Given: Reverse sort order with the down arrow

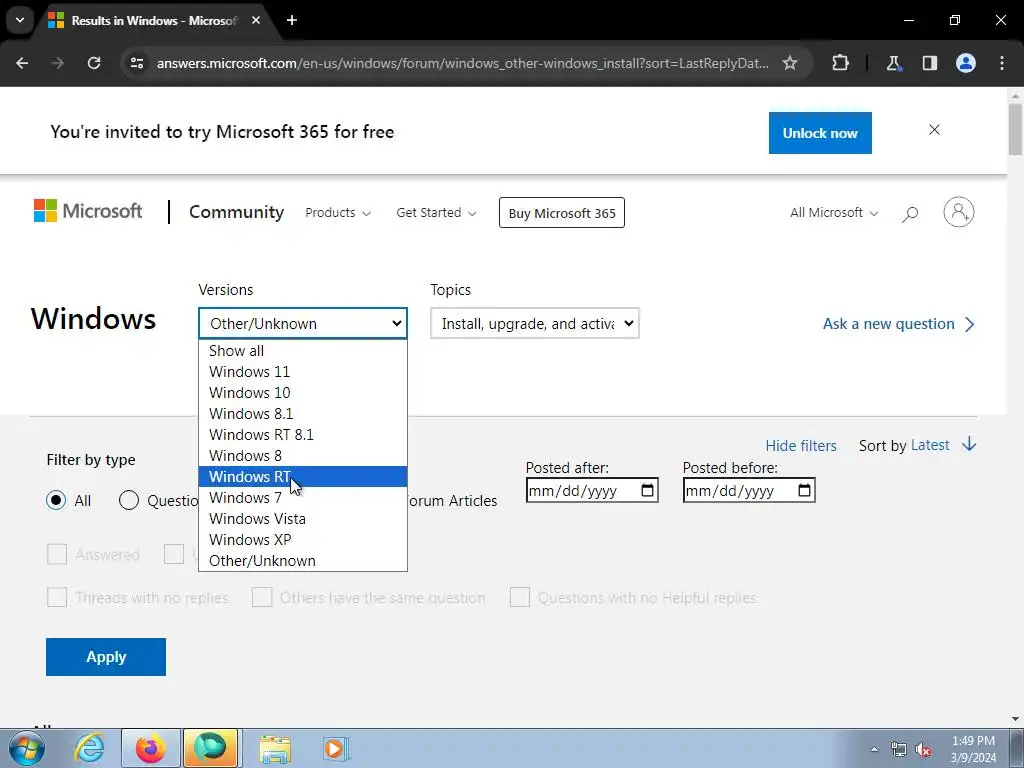Looking at the screenshot, I should [x=969, y=445].
